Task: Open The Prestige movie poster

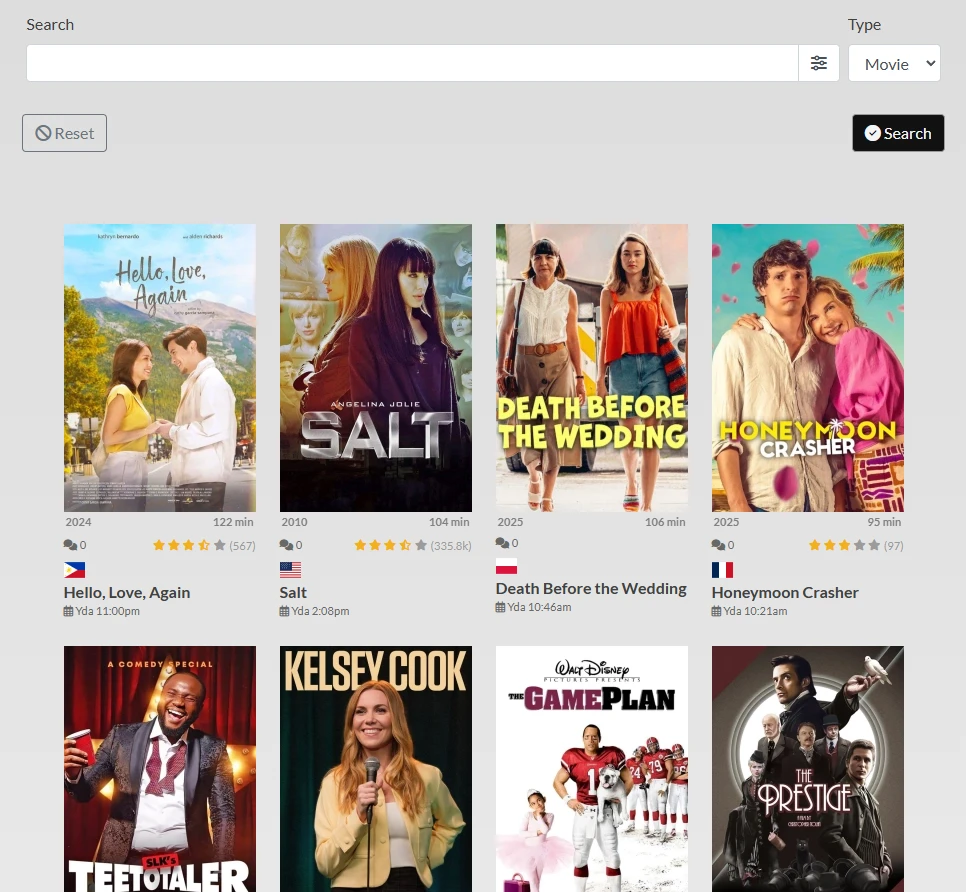Action: pos(807,768)
